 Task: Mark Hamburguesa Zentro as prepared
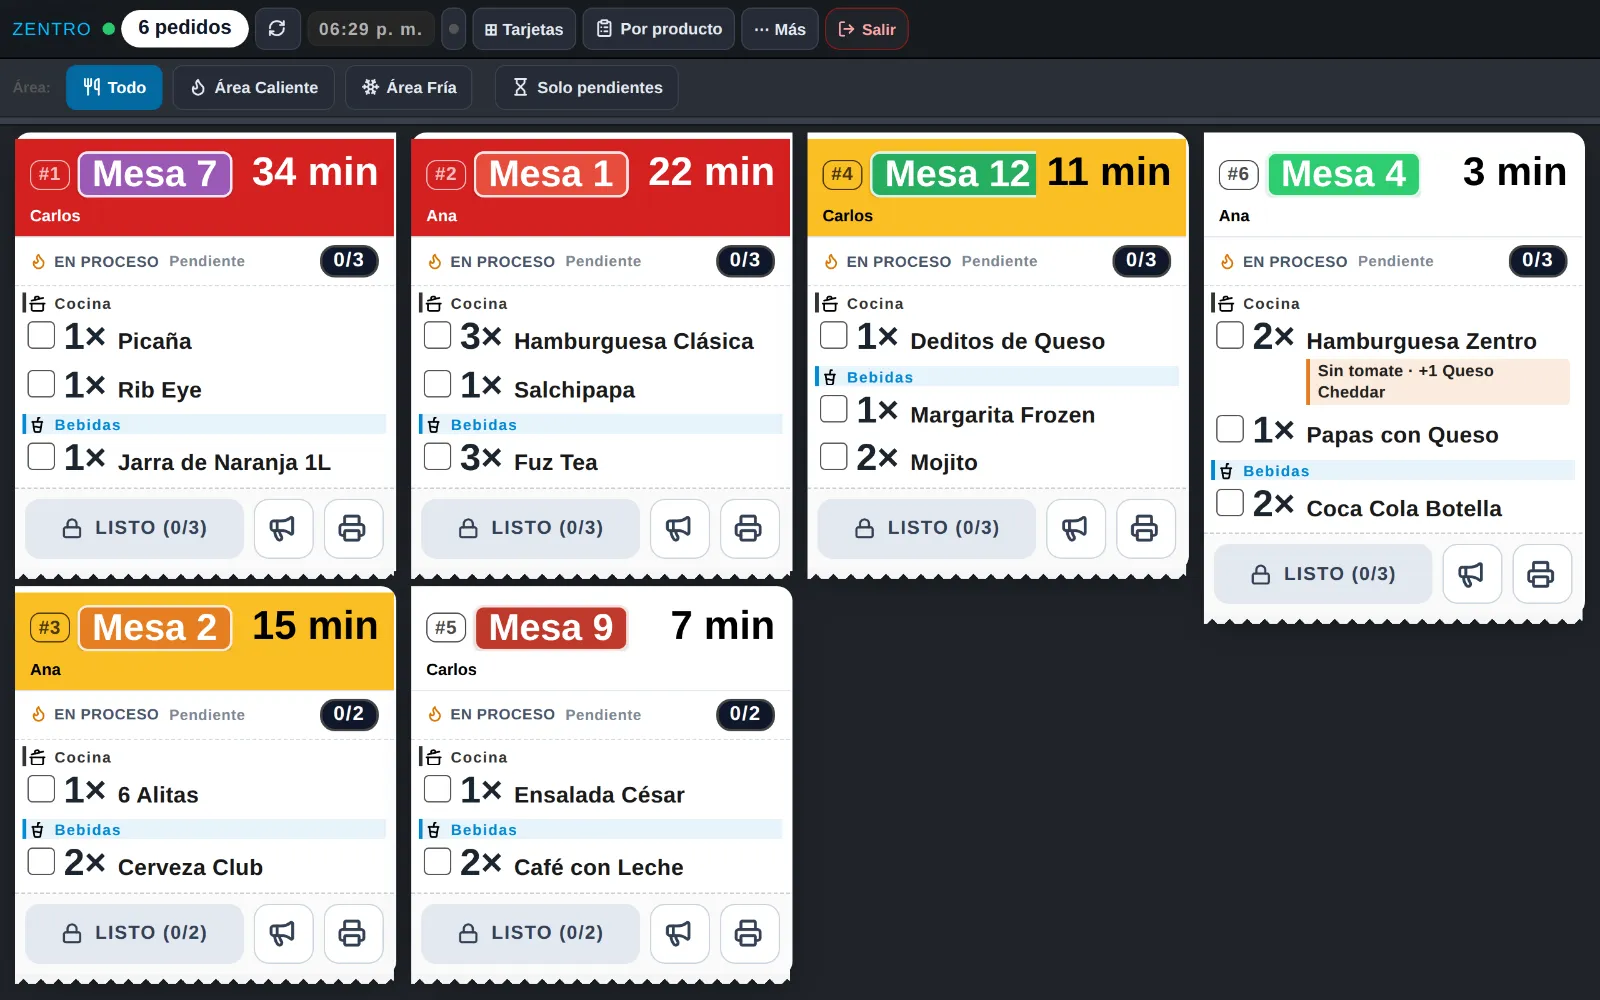point(1230,335)
